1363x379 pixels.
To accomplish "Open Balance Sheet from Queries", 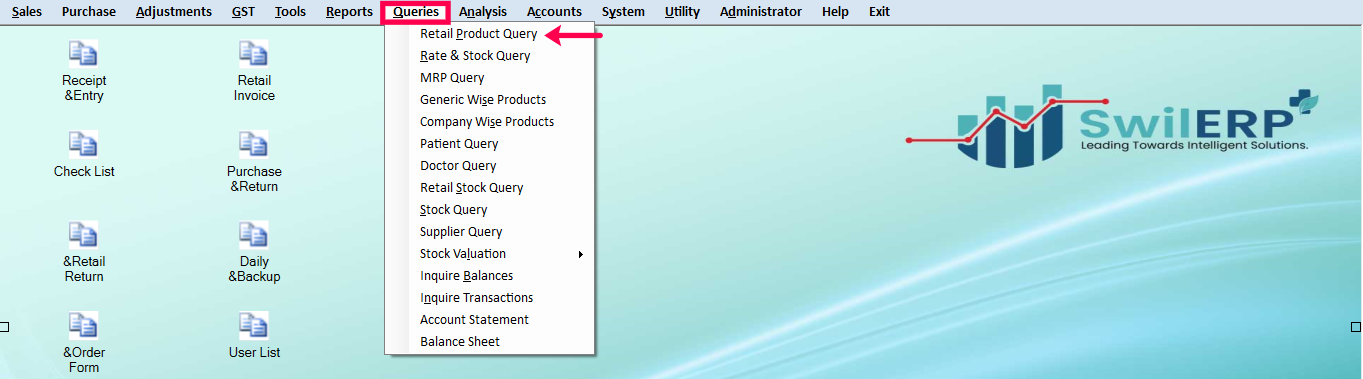I will [490, 342].
